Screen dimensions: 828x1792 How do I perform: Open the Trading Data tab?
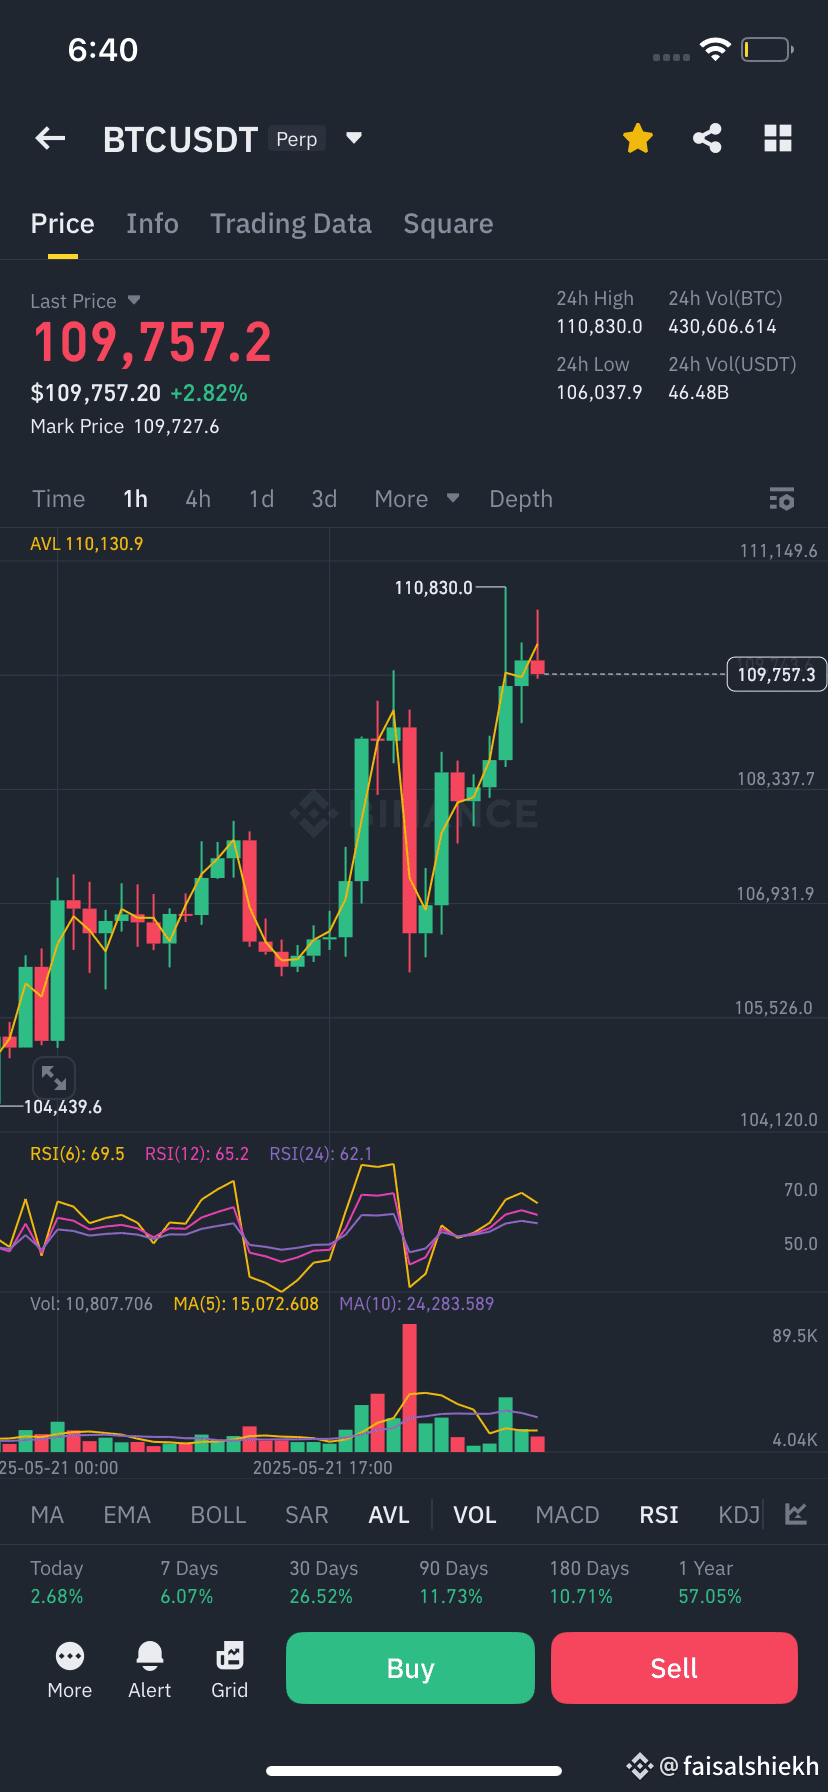tap(291, 224)
